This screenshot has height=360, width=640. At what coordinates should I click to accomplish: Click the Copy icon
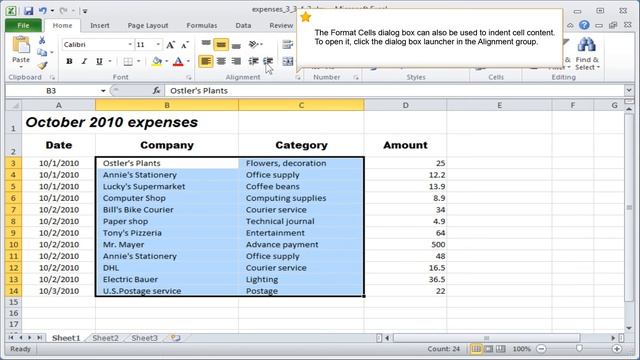point(42,52)
